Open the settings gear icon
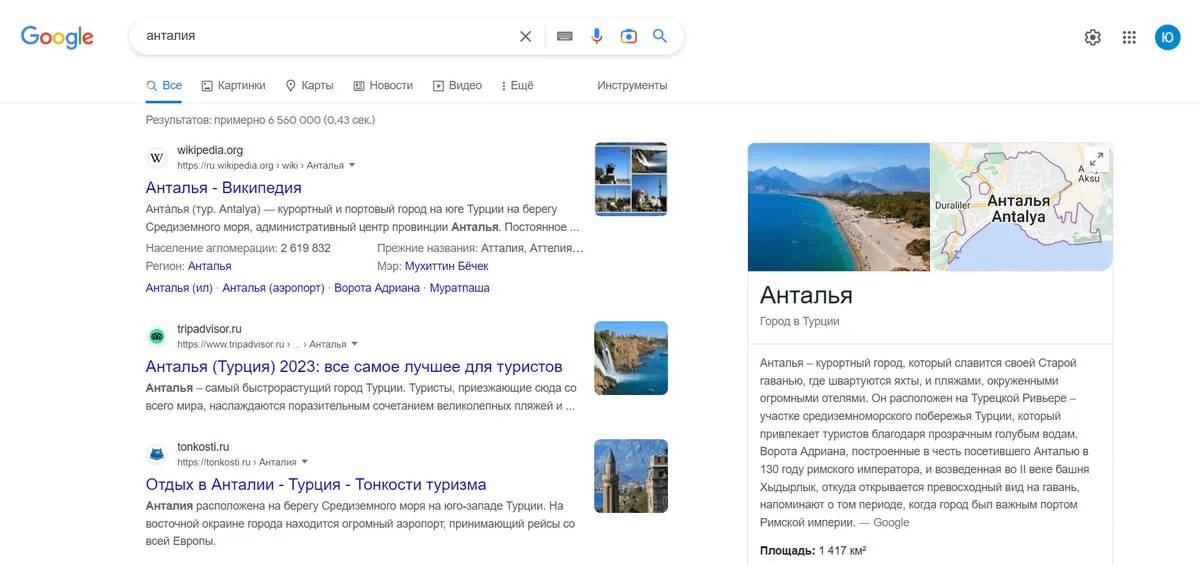Viewport: 1200px width, 565px height. (x=1093, y=37)
